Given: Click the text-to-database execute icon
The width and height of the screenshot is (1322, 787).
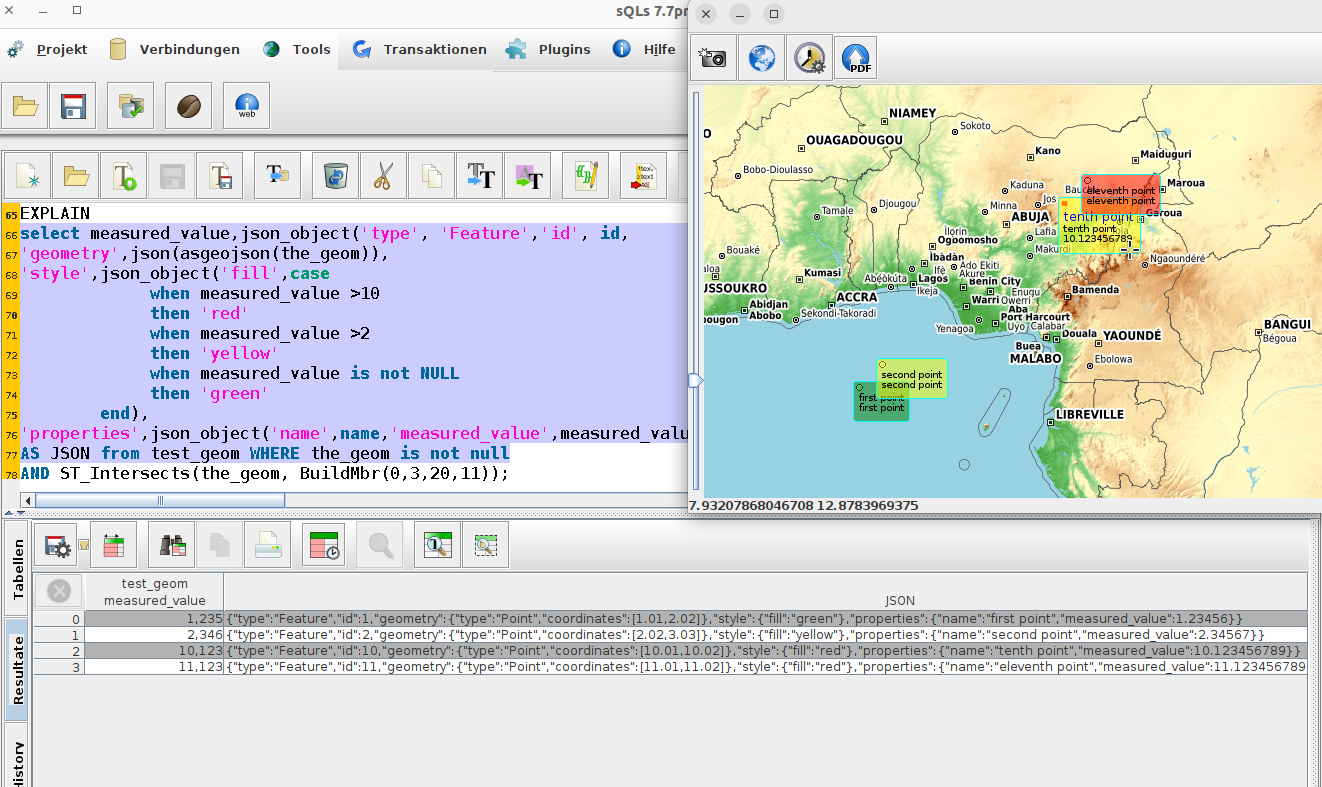Looking at the screenshot, I should coord(278,177).
